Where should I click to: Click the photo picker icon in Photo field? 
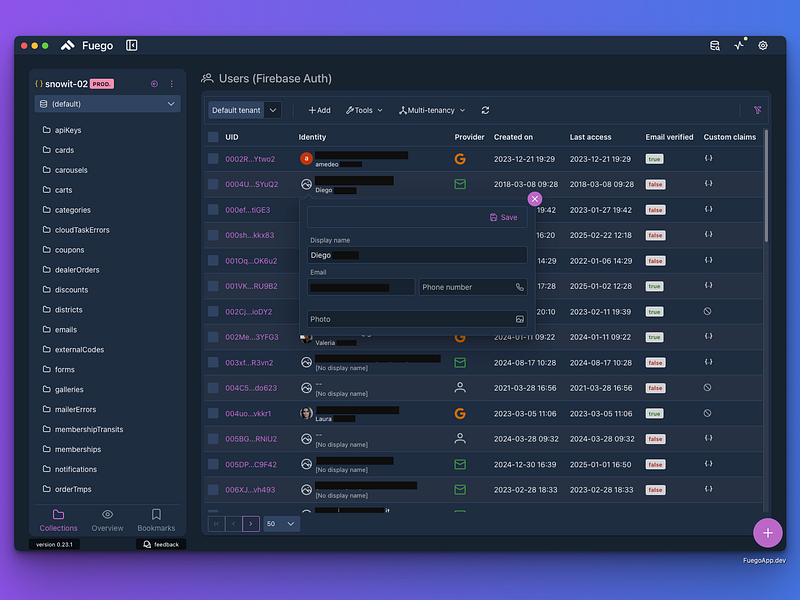pos(519,319)
